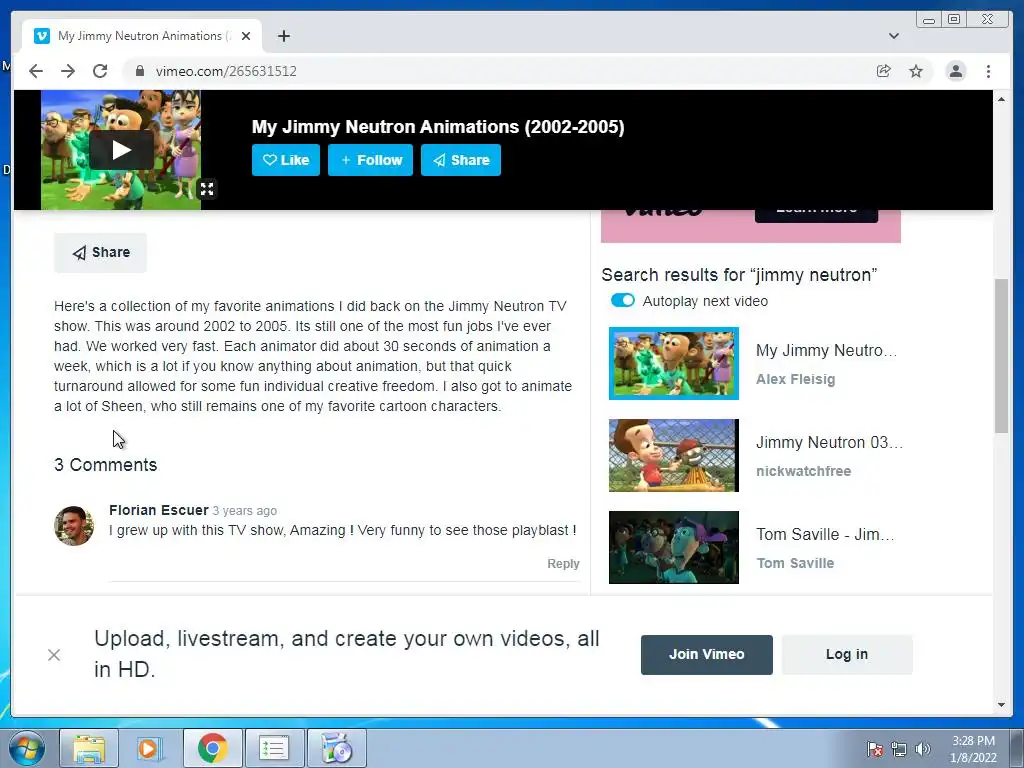Viewport: 1024px width, 768px height.
Task: Open the Chrome profile menu
Action: 955,71
